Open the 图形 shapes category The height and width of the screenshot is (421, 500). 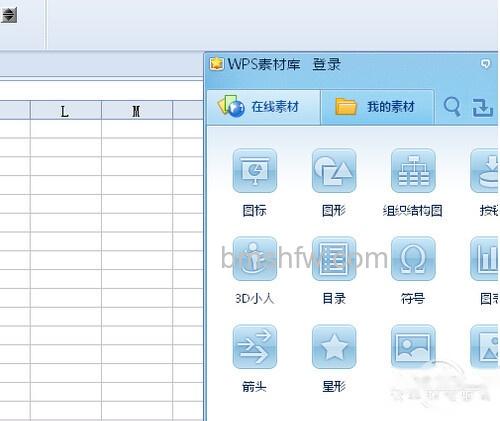[x=334, y=171]
